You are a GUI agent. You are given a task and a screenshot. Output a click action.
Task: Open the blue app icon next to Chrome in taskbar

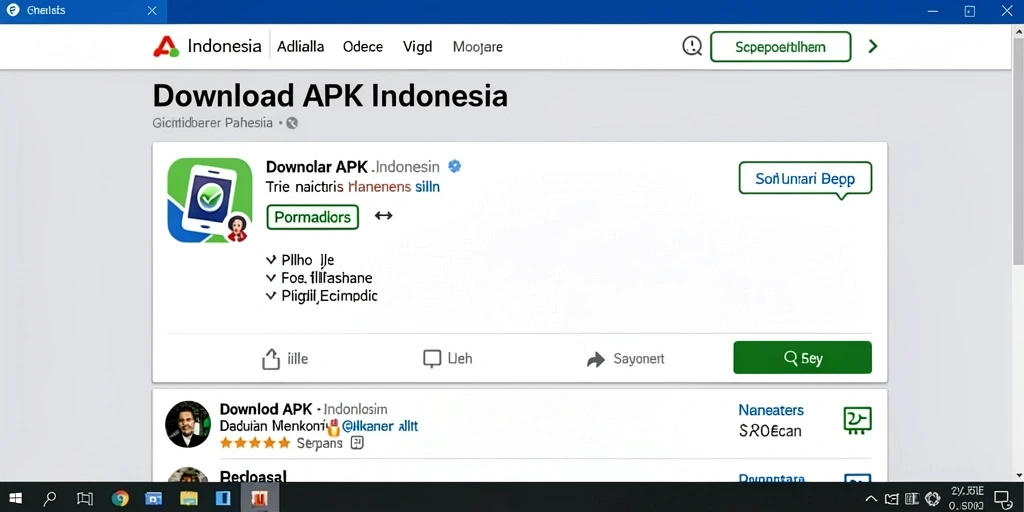pyautogui.click(x=153, y=498)
